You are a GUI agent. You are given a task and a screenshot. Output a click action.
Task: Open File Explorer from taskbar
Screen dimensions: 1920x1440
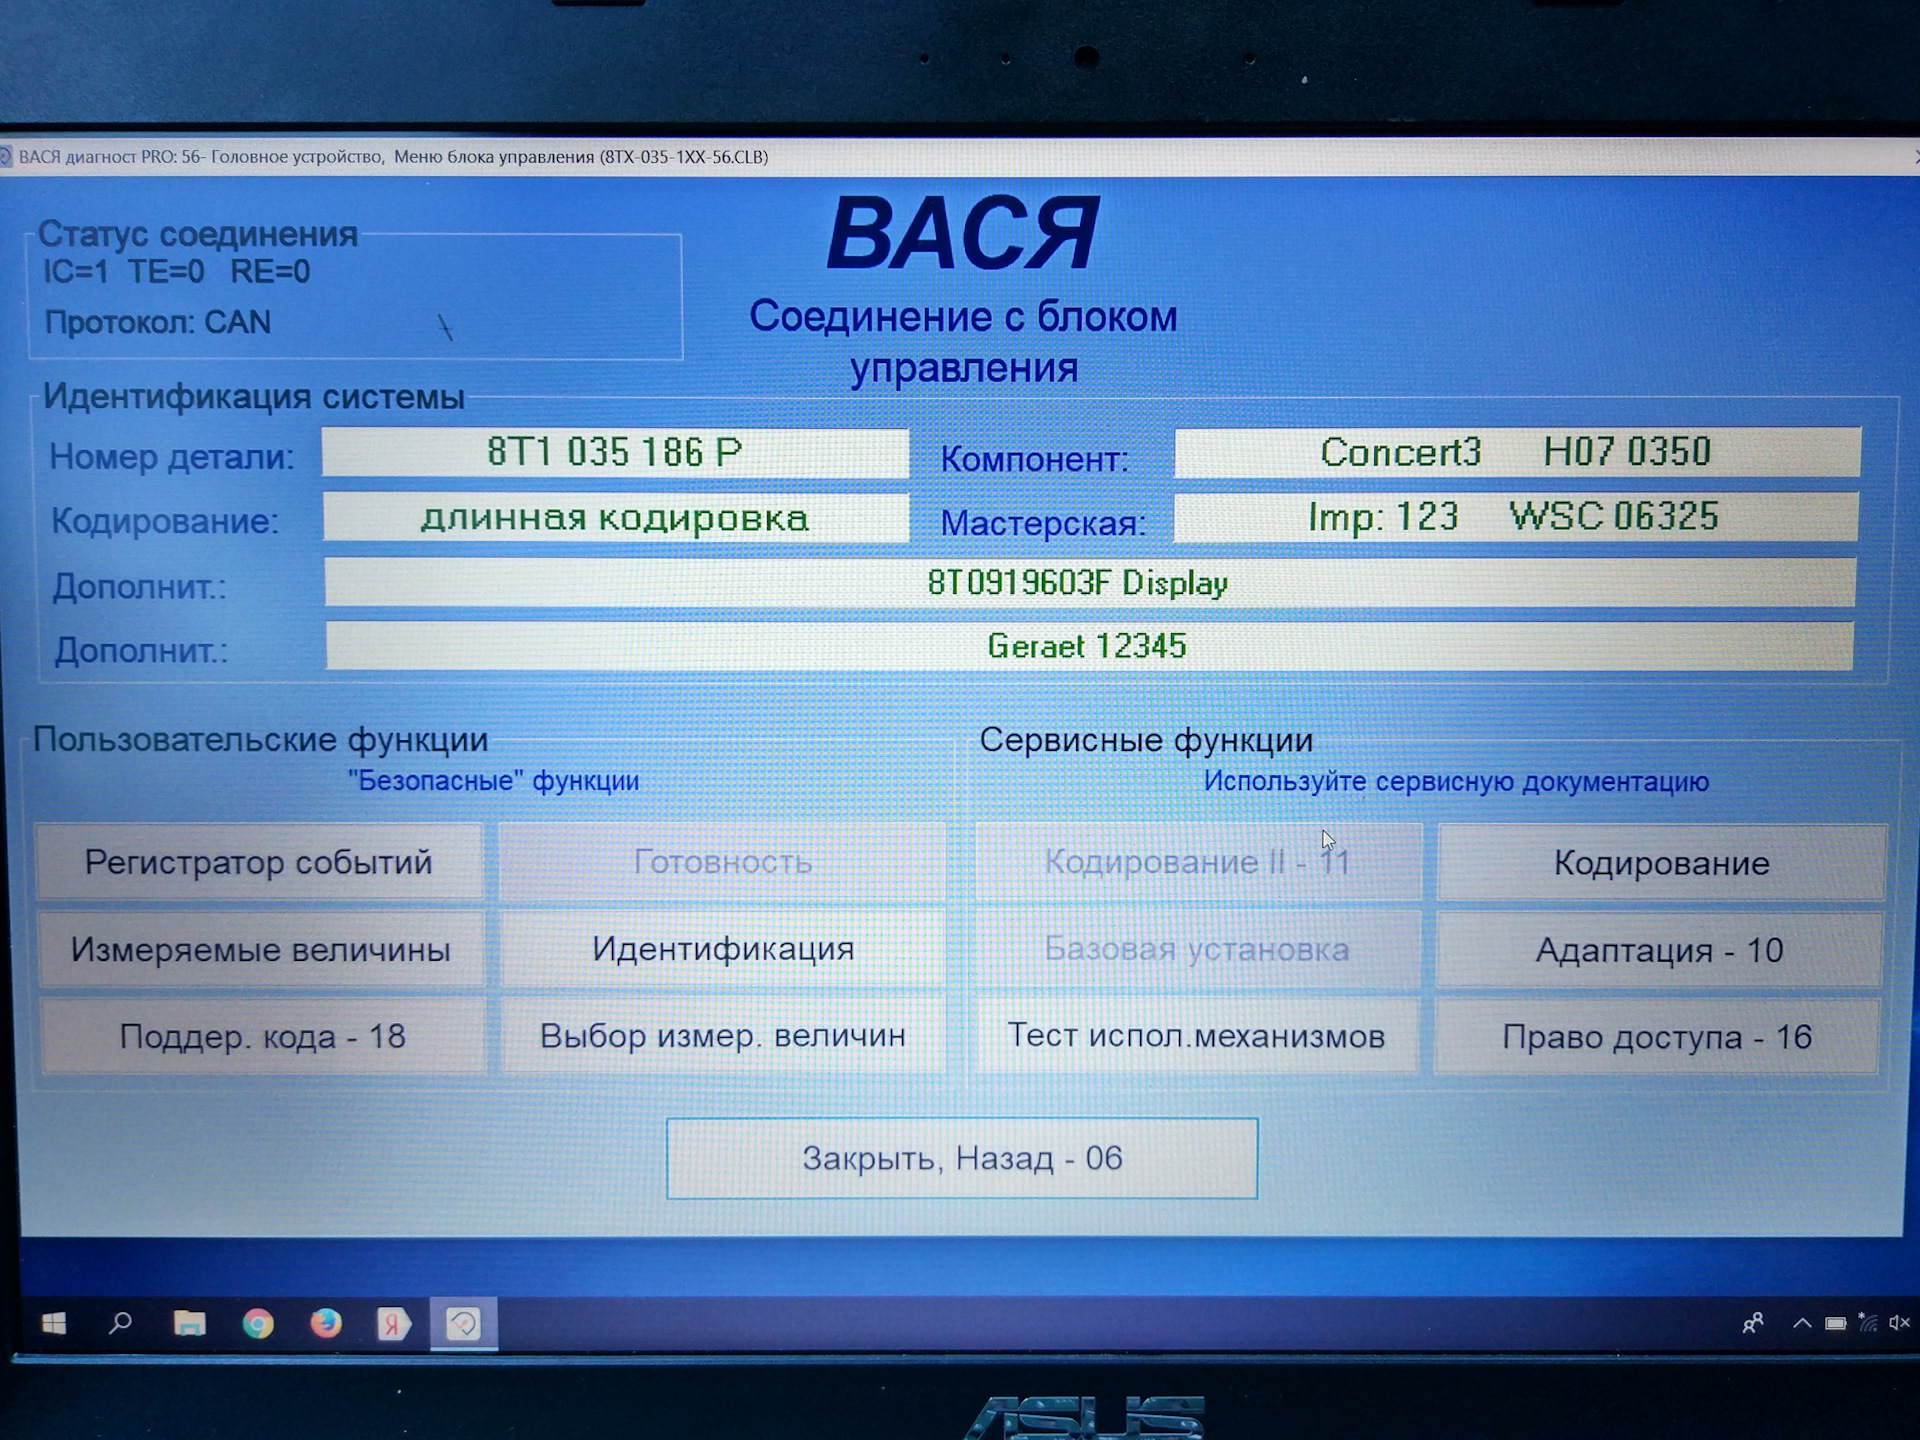click(189, 1324)
